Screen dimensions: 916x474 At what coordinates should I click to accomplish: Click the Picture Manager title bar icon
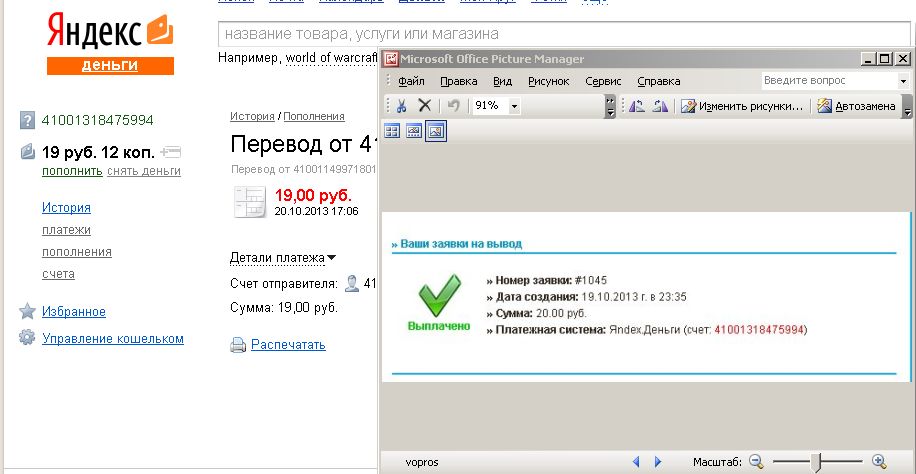click(x=390, y=58)
